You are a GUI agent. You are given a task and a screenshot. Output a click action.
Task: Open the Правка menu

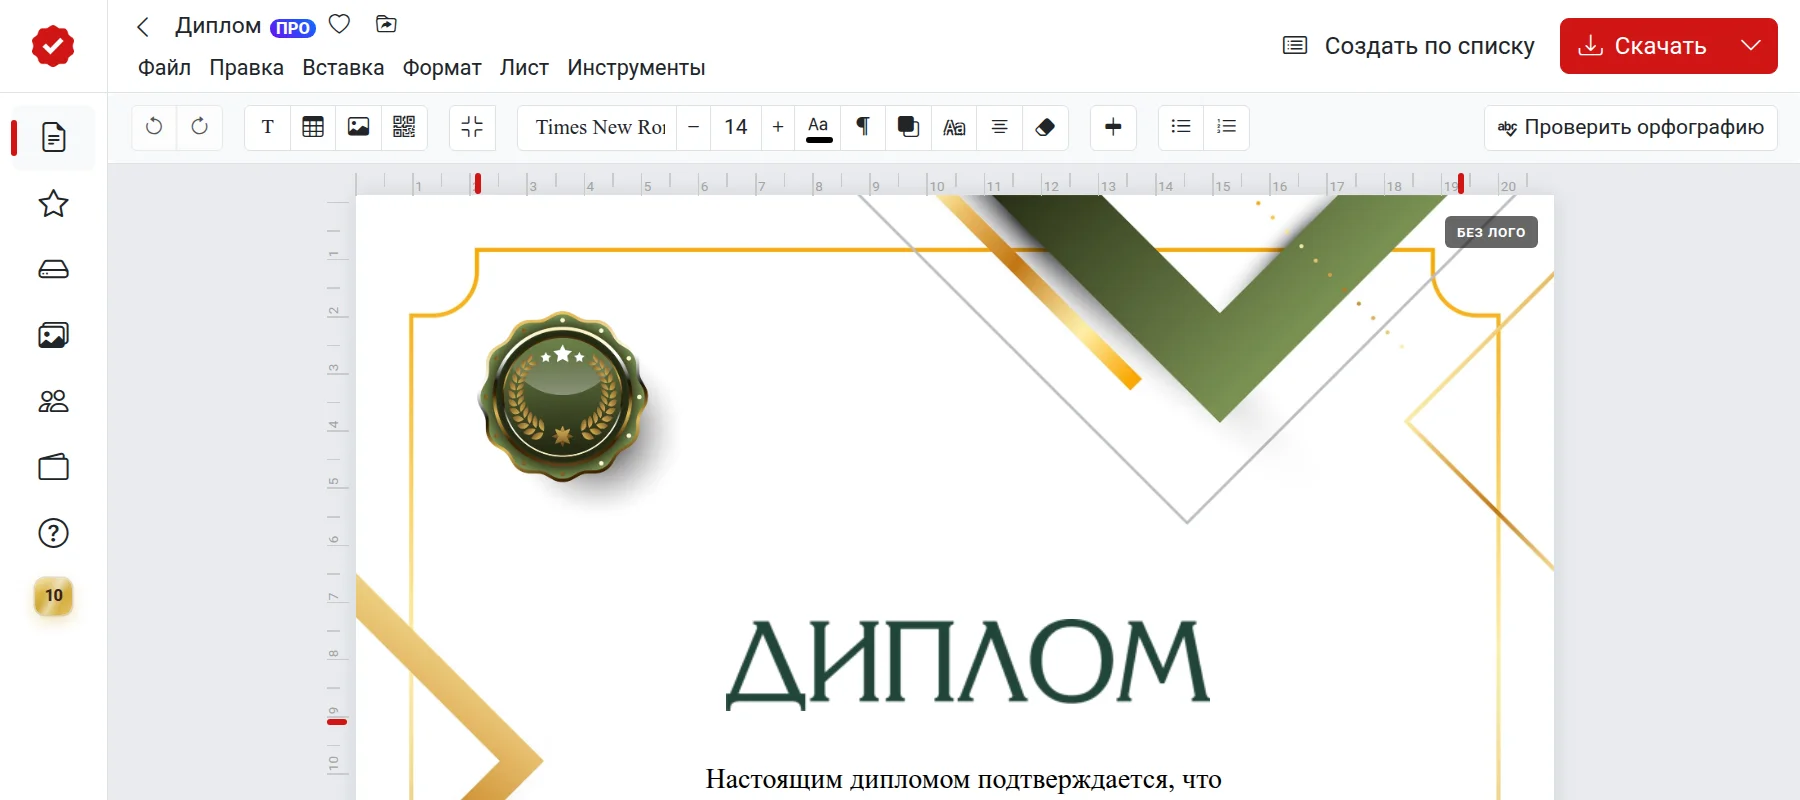coord(246,68)
